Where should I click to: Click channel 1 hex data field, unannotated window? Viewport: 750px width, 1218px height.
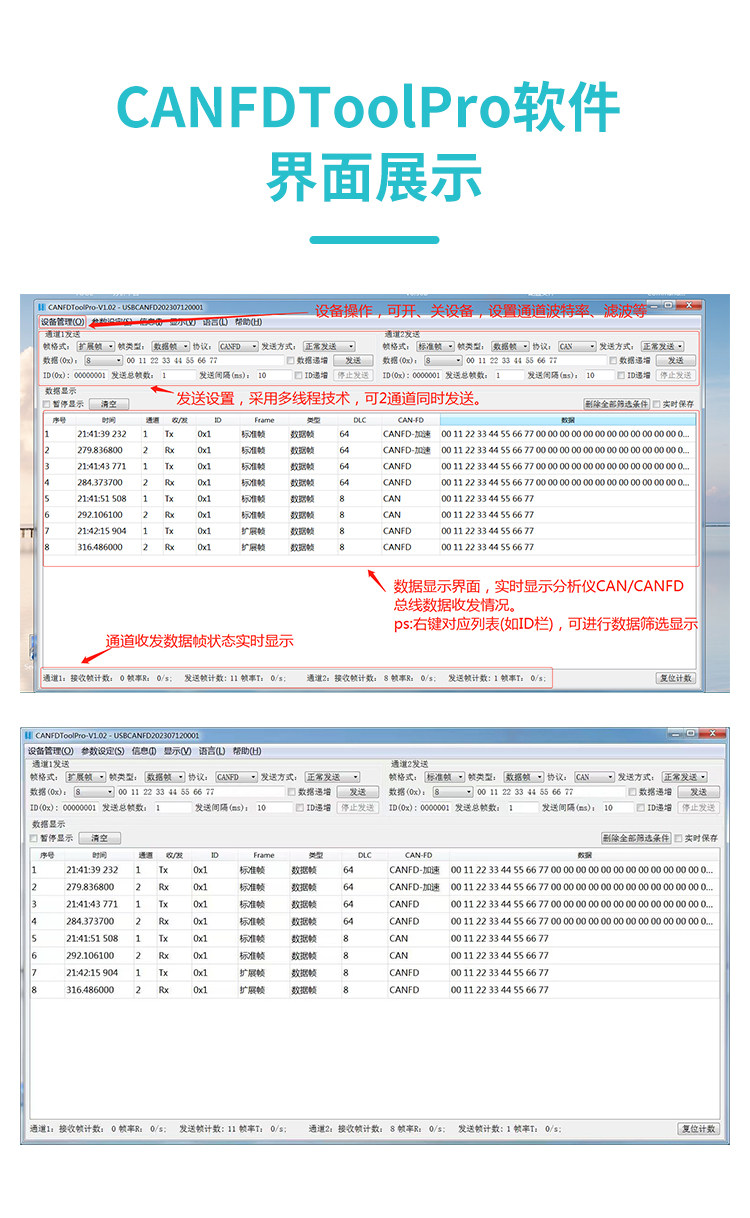click(x=200, y=792)
